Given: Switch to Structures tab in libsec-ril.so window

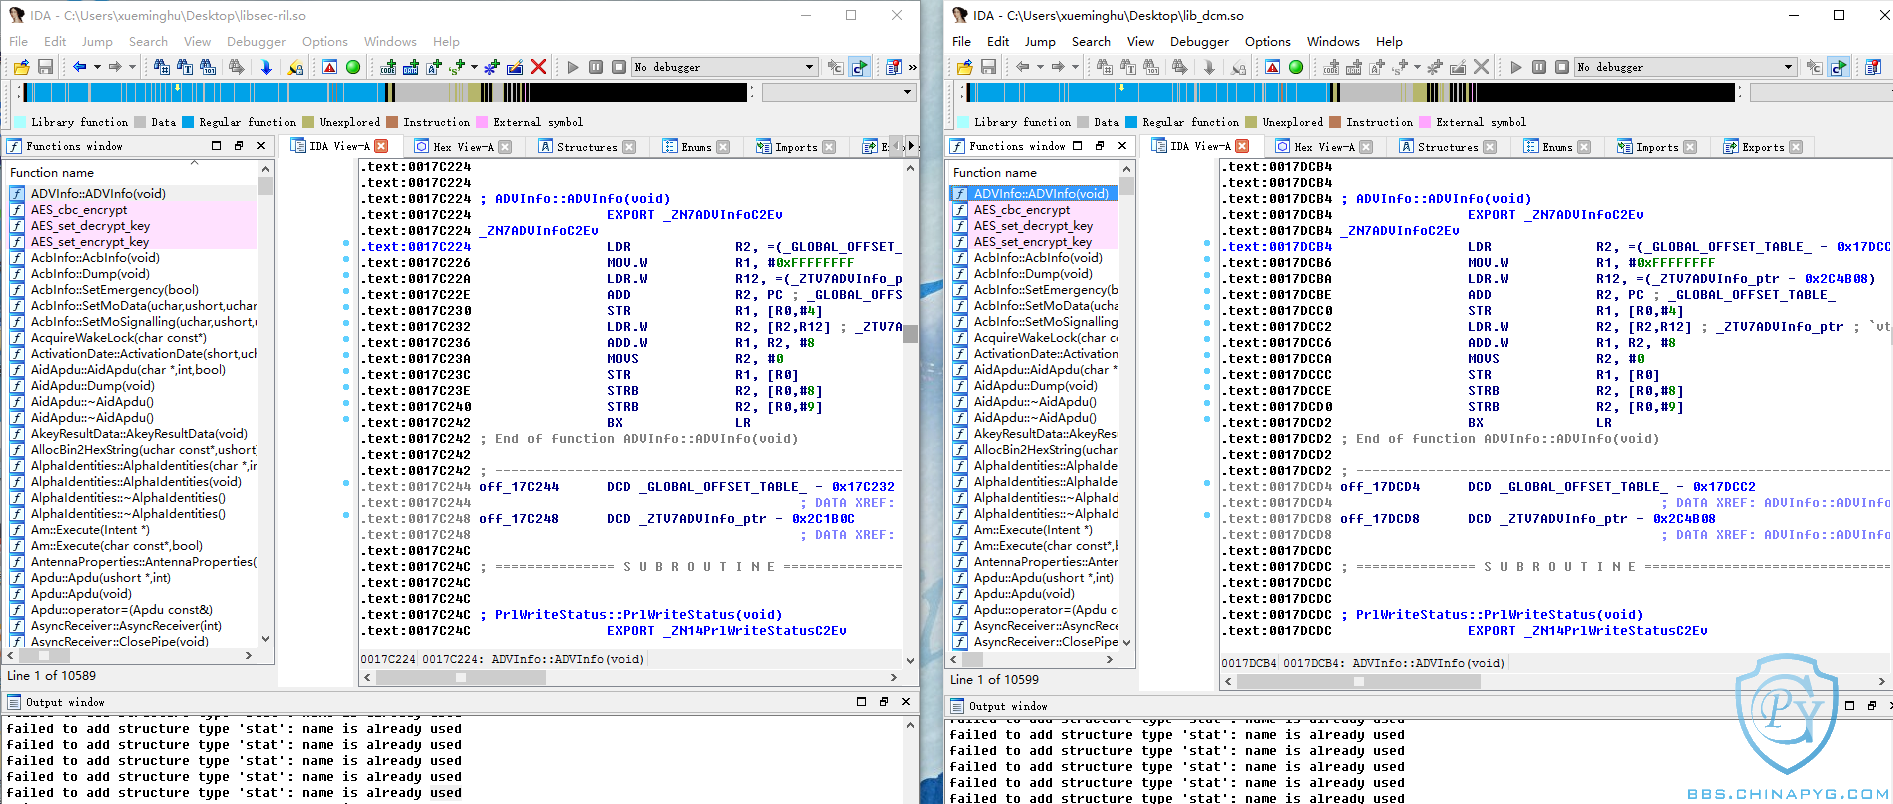Looking at the screenshot, I should [x=587, y=147].
